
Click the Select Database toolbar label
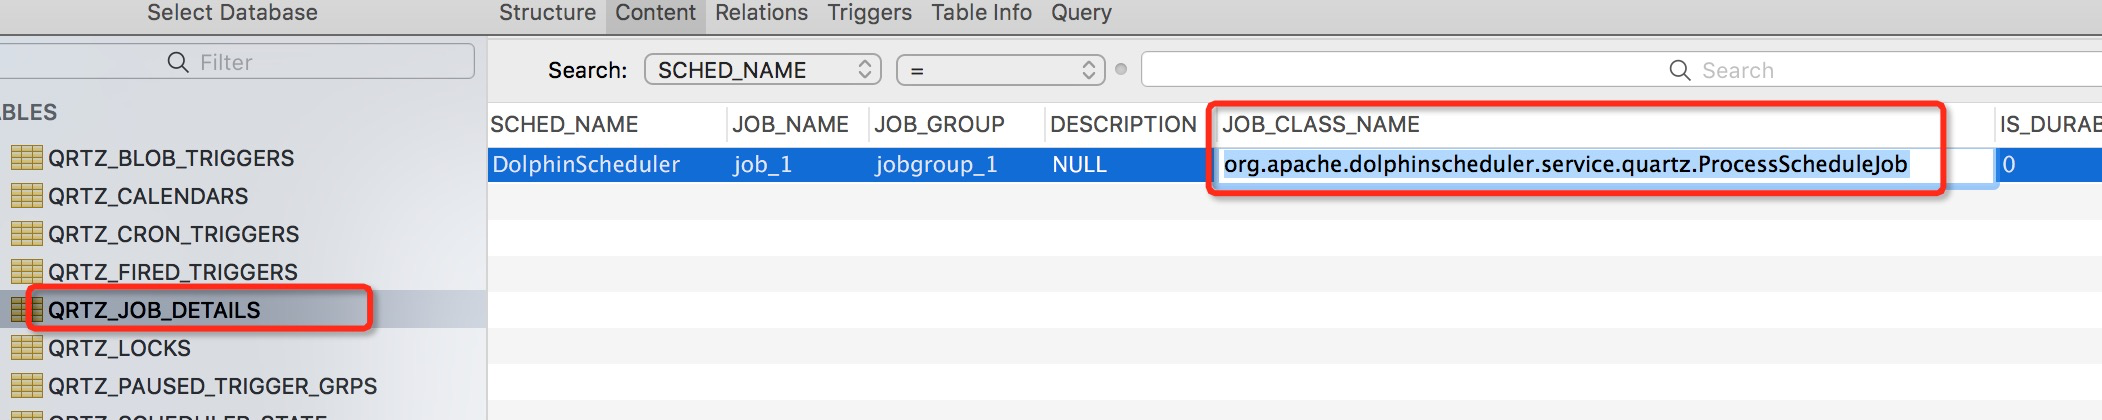232,13
